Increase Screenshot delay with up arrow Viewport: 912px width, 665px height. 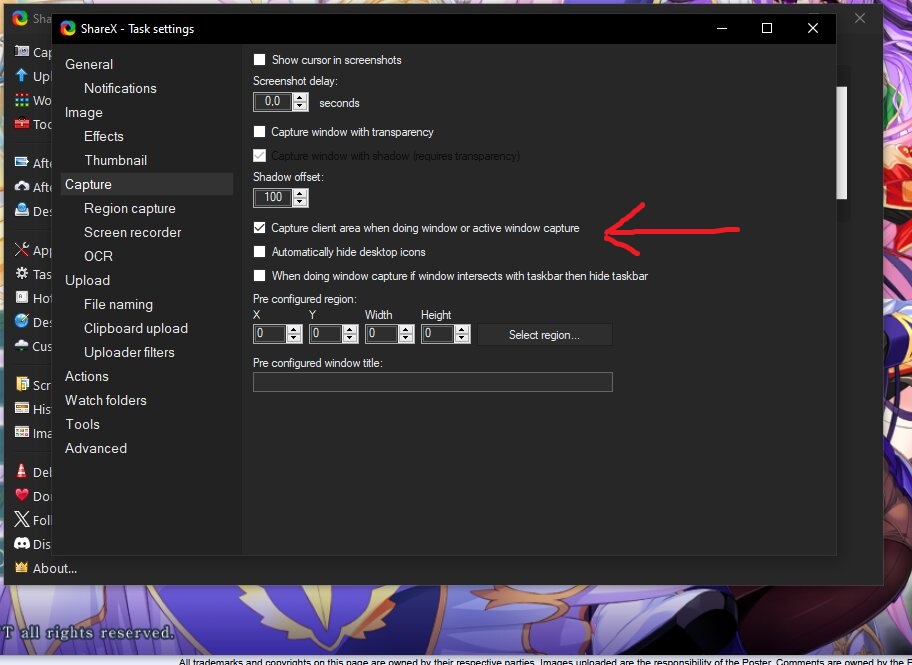coord(300,97)
